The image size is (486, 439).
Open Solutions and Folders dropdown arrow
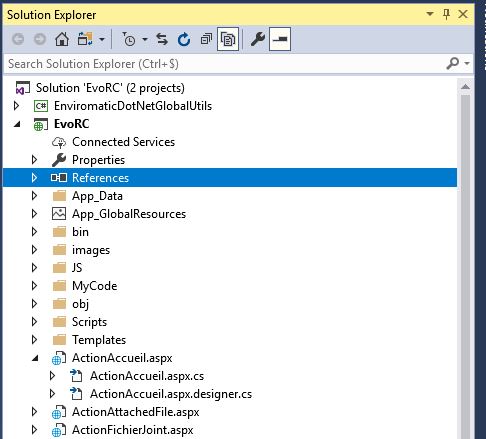[x=102, y=40]
